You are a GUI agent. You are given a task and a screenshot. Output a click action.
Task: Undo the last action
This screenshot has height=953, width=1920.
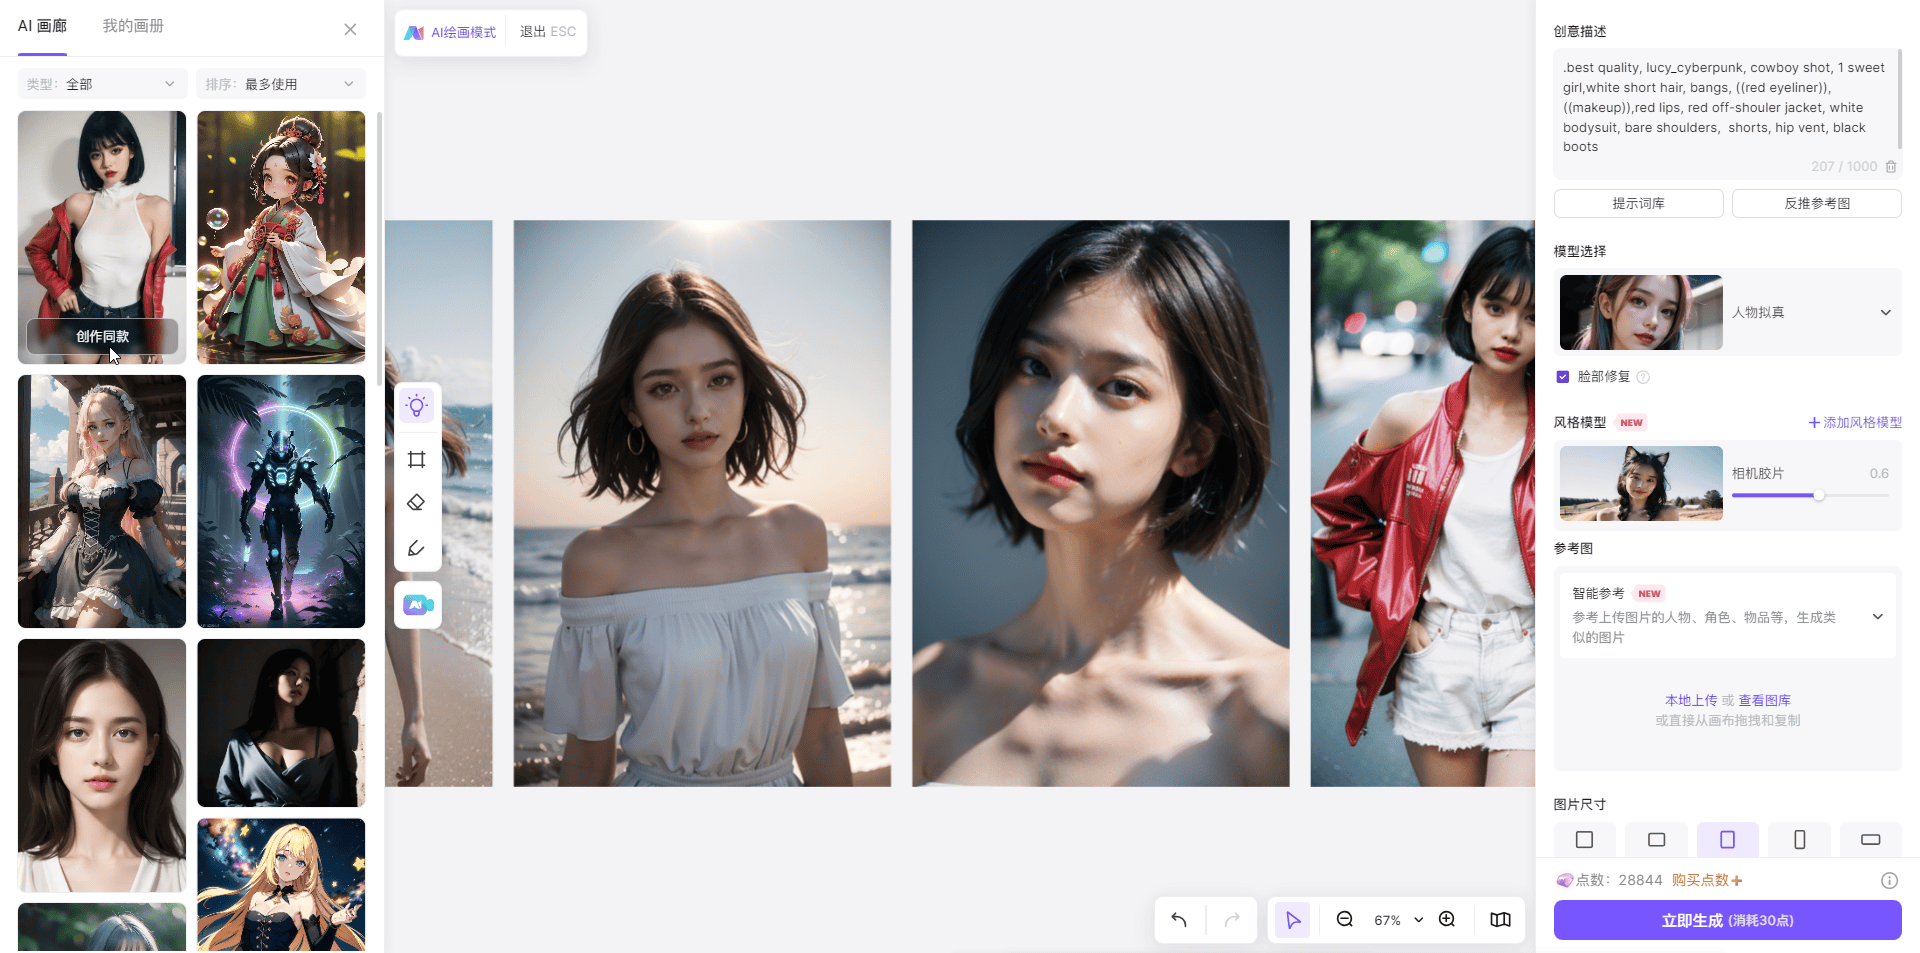pos(1179,920)
